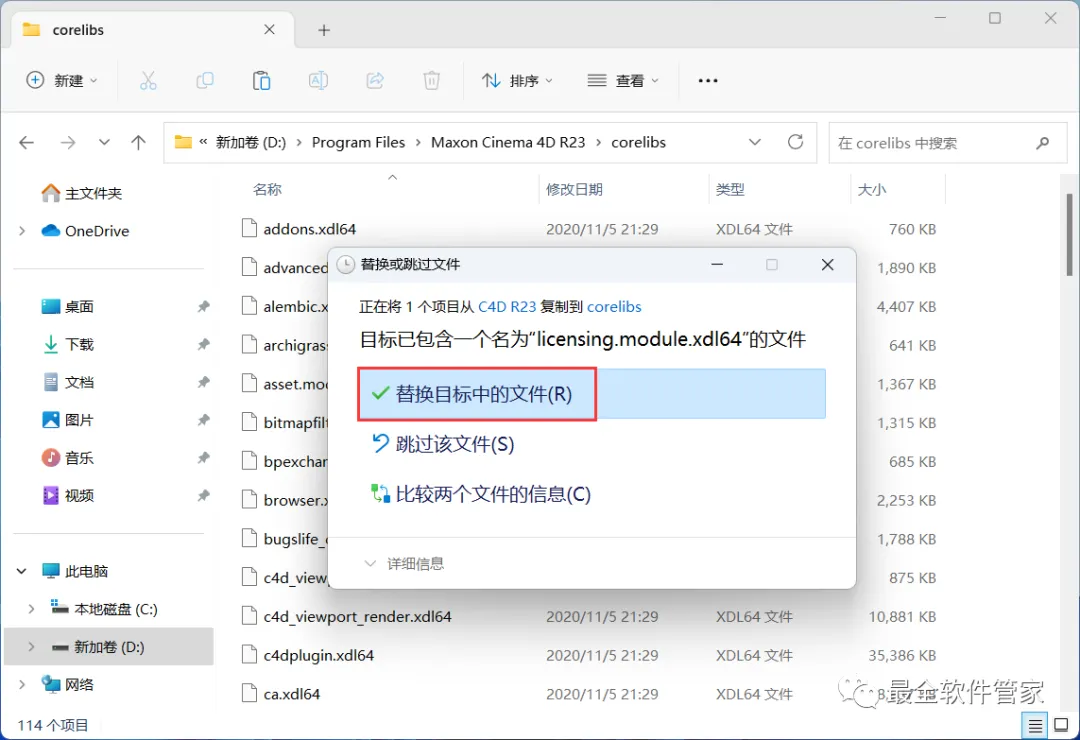1080x740 pixels.
Task: Open Downloads quick access folder
Action: (x=68, y=345)
